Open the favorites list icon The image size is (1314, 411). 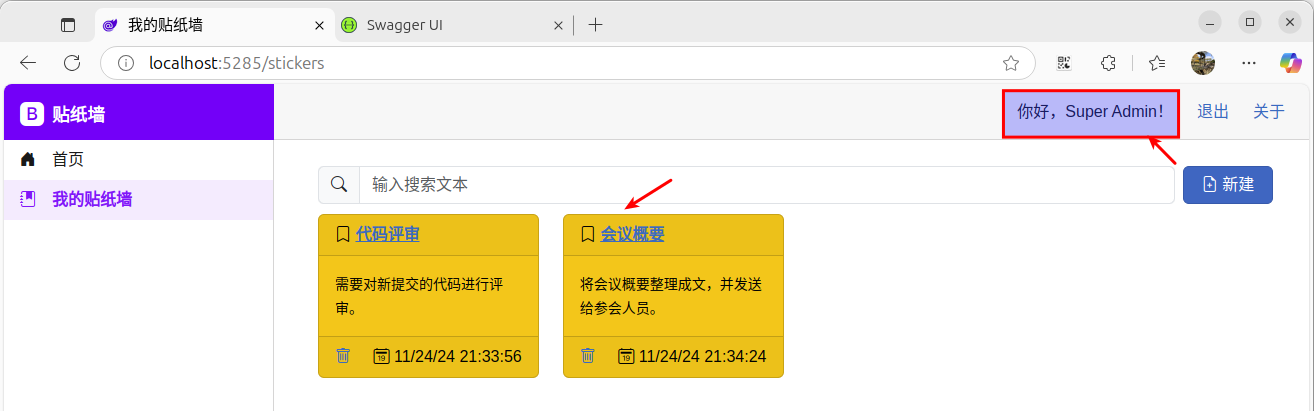pyautogui.click(x=1157, y=63)
